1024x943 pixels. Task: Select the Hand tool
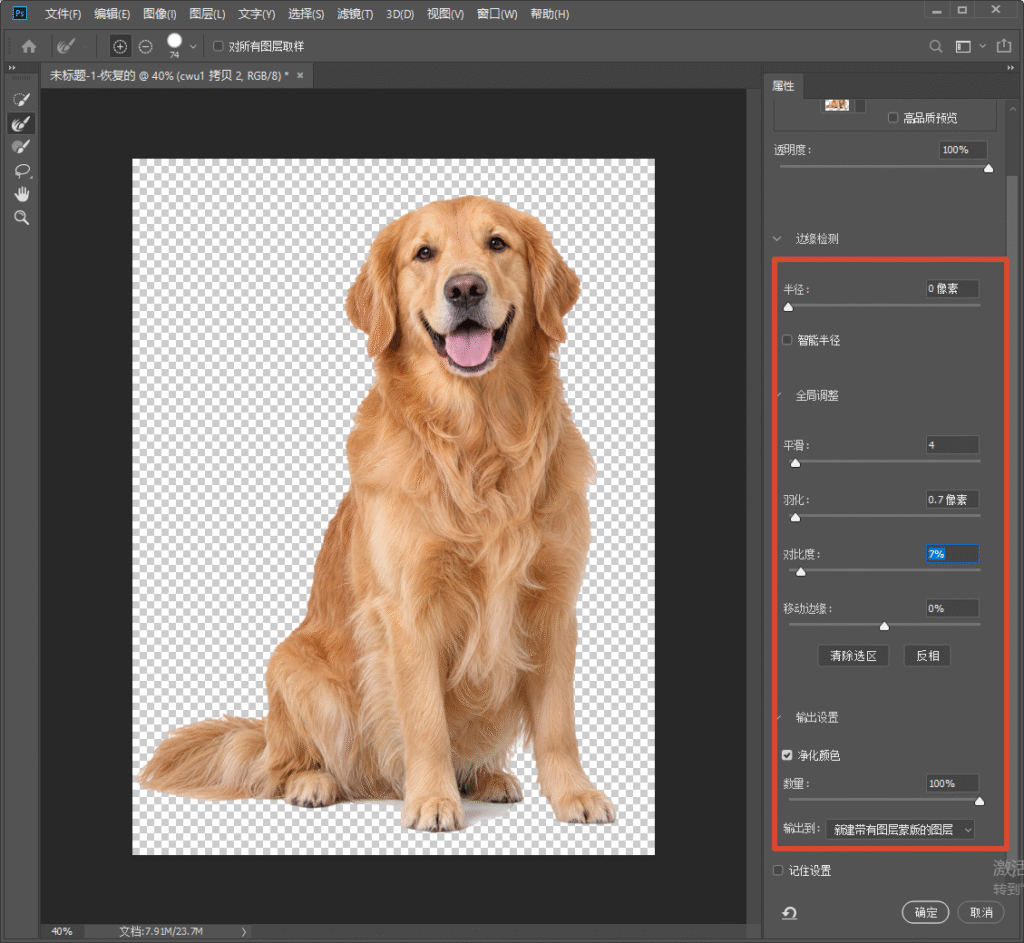(22, 194)
